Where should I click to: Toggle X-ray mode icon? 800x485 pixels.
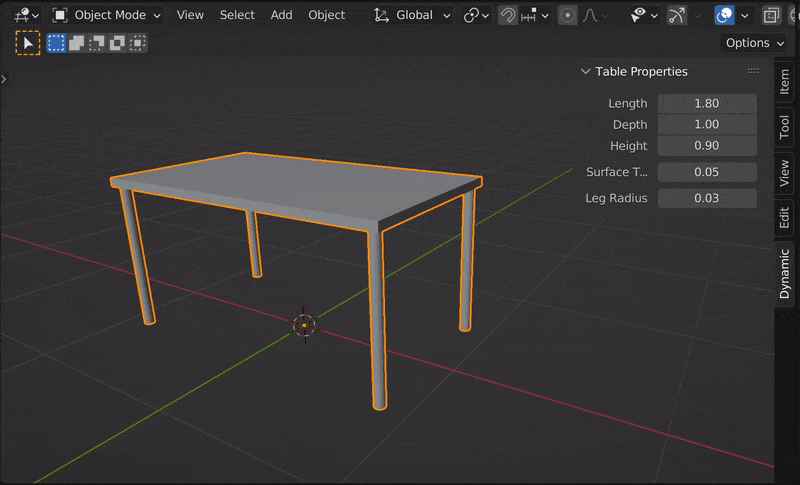(771, 15)
